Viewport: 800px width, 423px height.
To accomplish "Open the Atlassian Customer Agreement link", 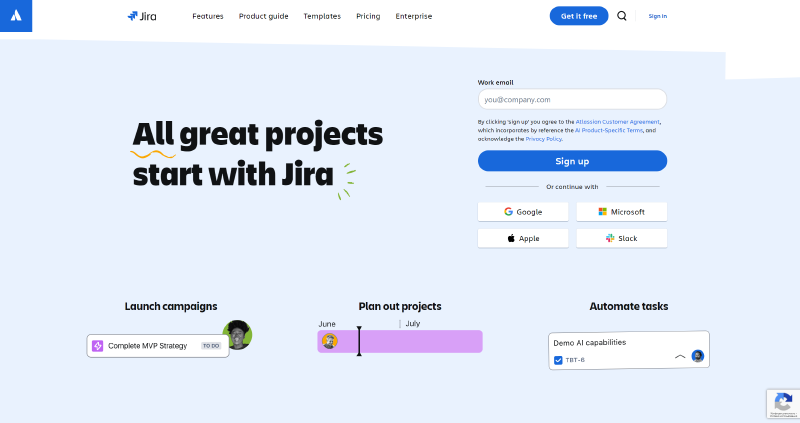I will pyautogui.click(x=617, y=122).
